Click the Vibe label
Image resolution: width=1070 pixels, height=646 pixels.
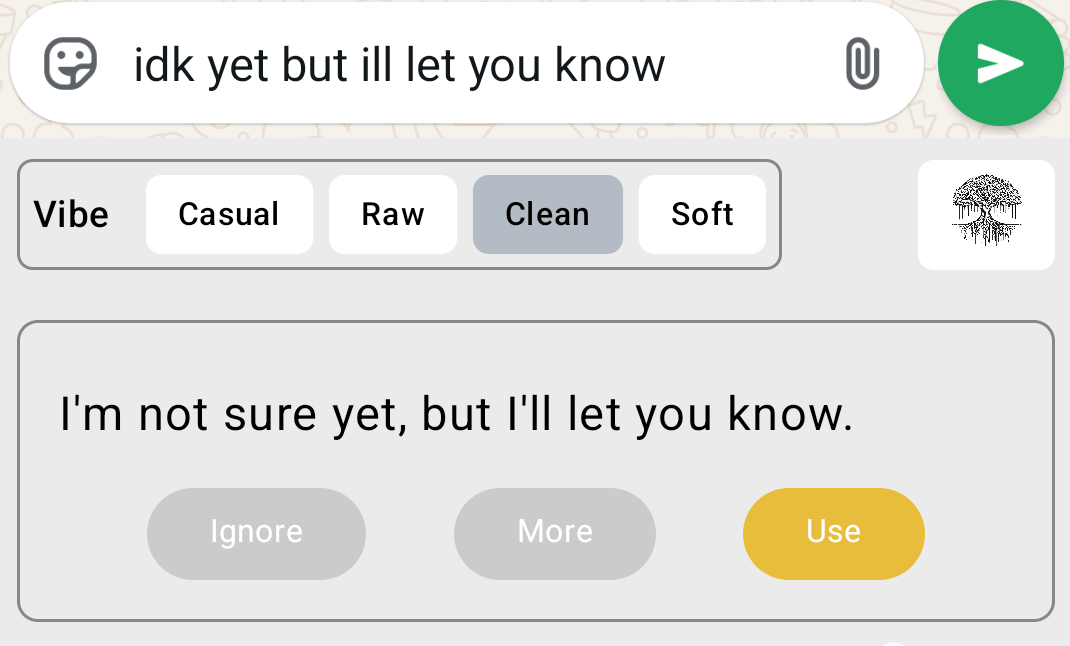pyautogui.click(x=71, y=214)
